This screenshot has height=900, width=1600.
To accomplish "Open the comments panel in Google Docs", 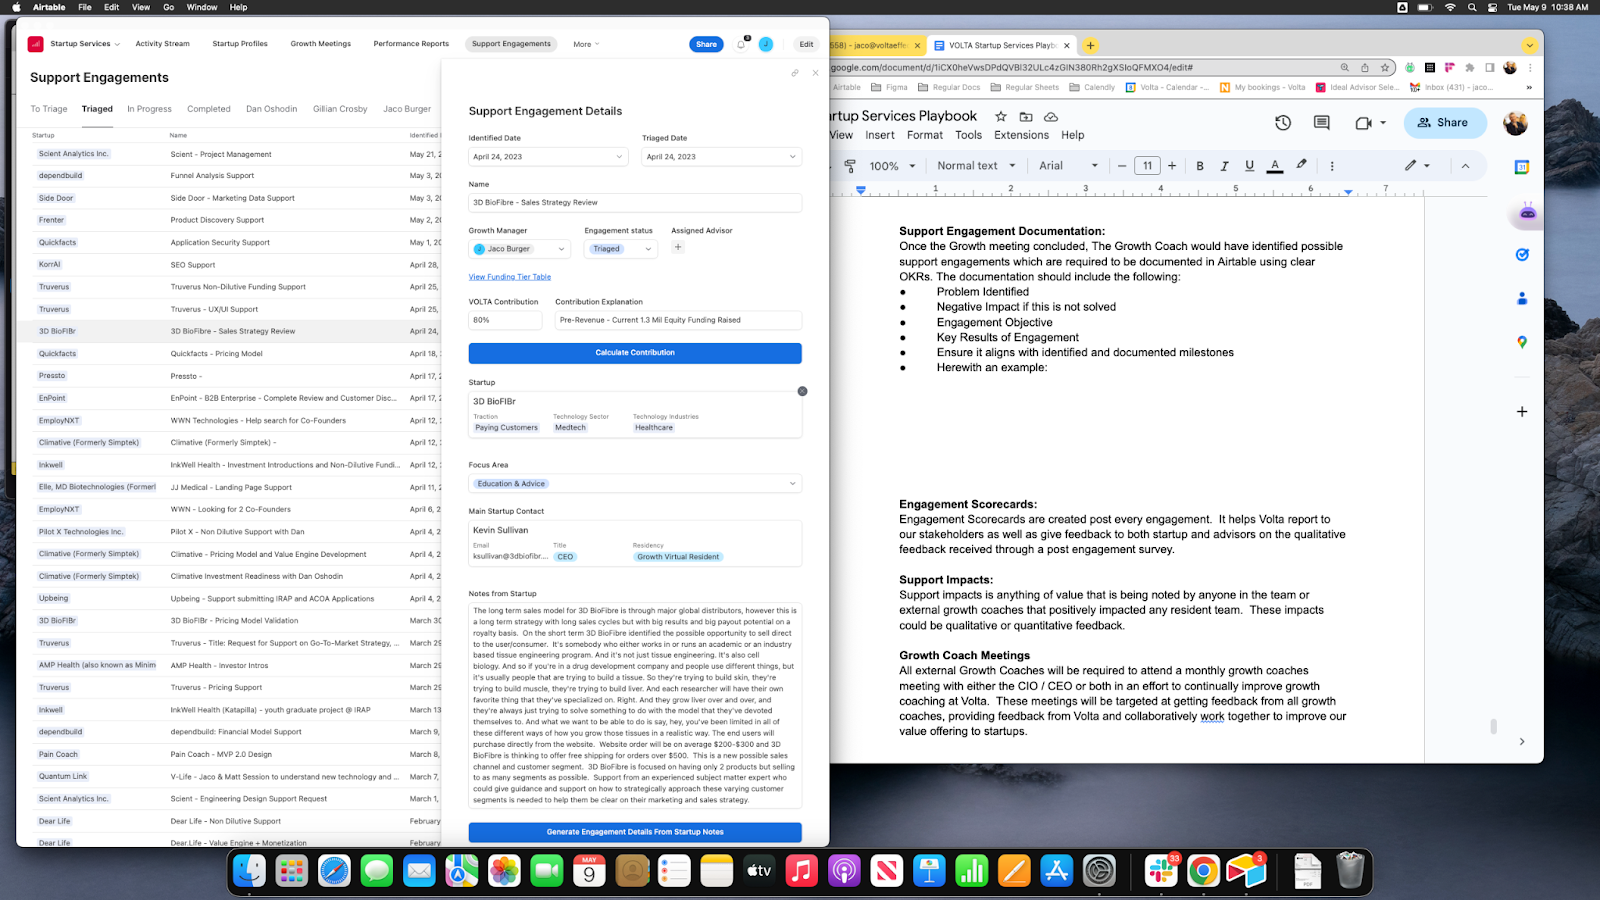I will click(x=1322, y=123).
